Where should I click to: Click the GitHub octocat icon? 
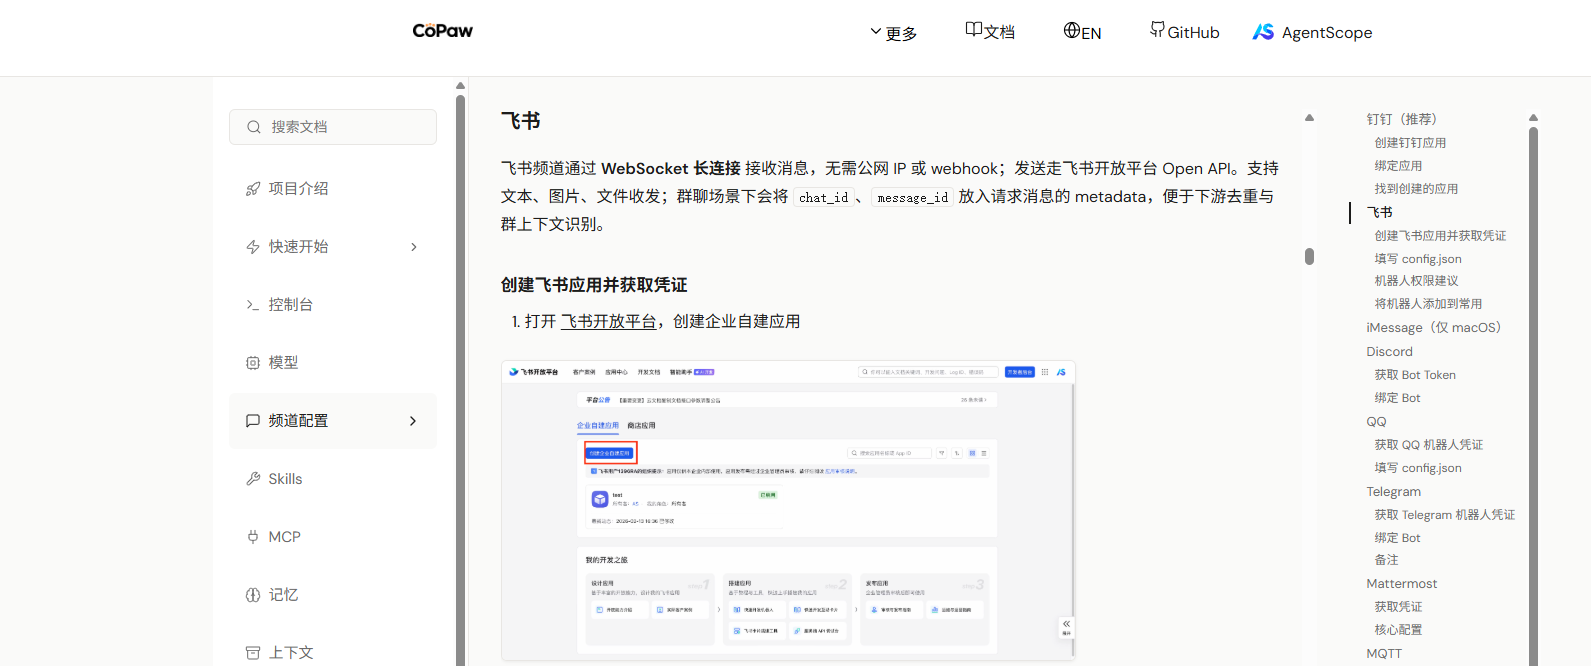click(x=1157, y=30)
